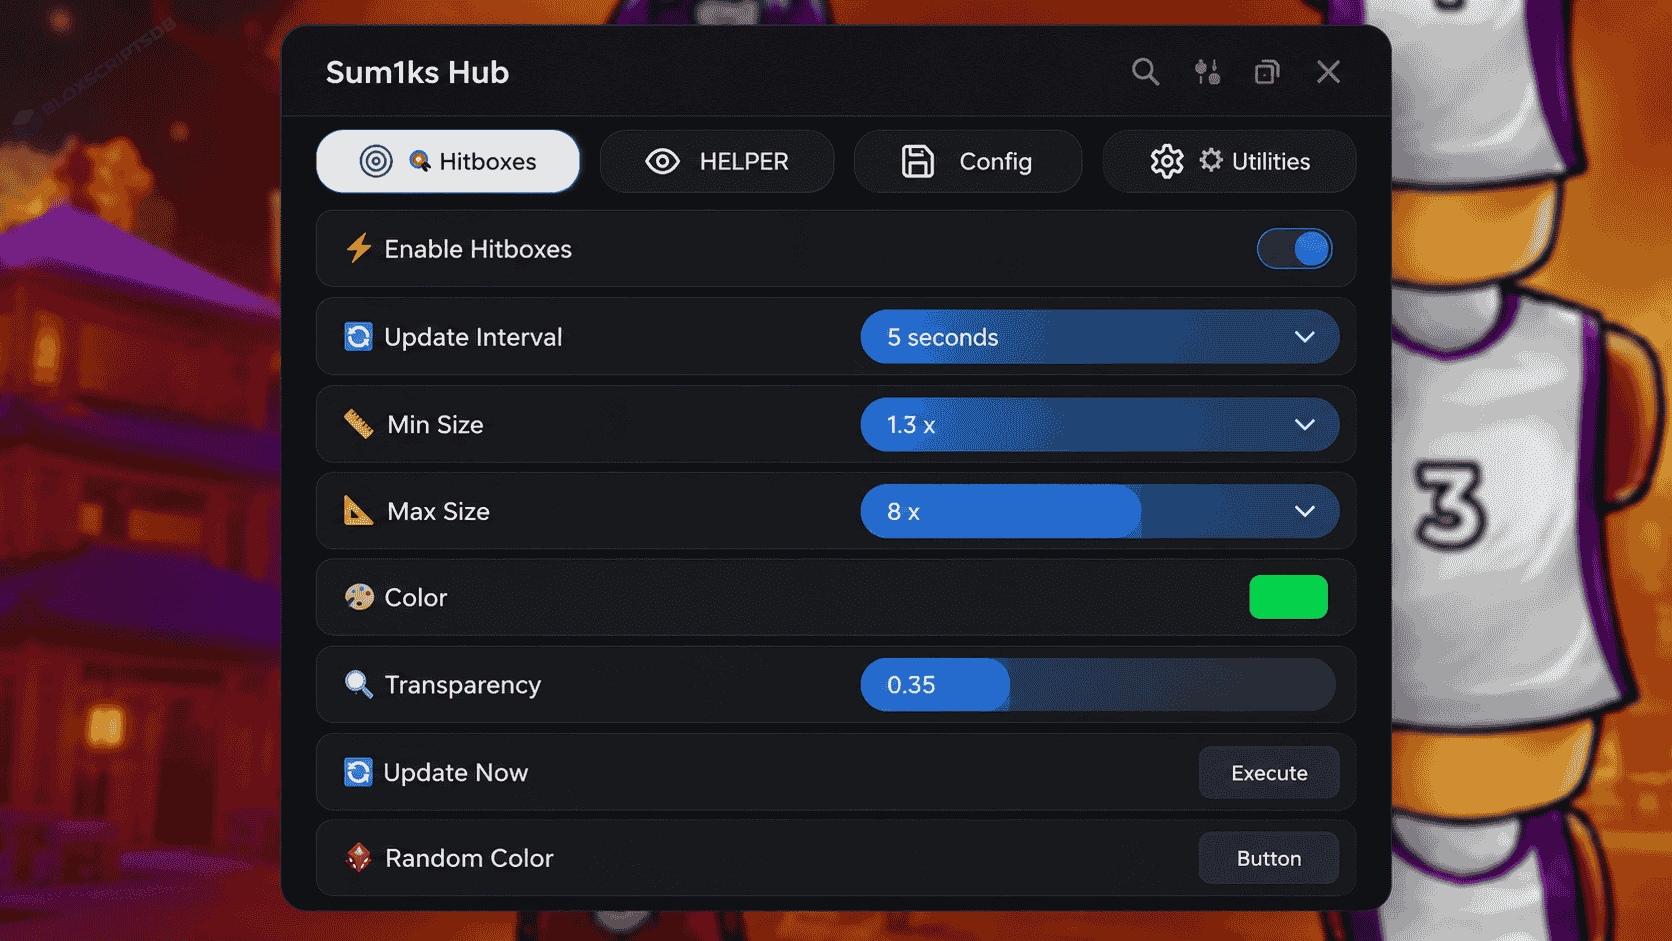Adjust the Transparency slider at 0.35
Screen dimensions: 1672x941
(x=1098, y=685)
